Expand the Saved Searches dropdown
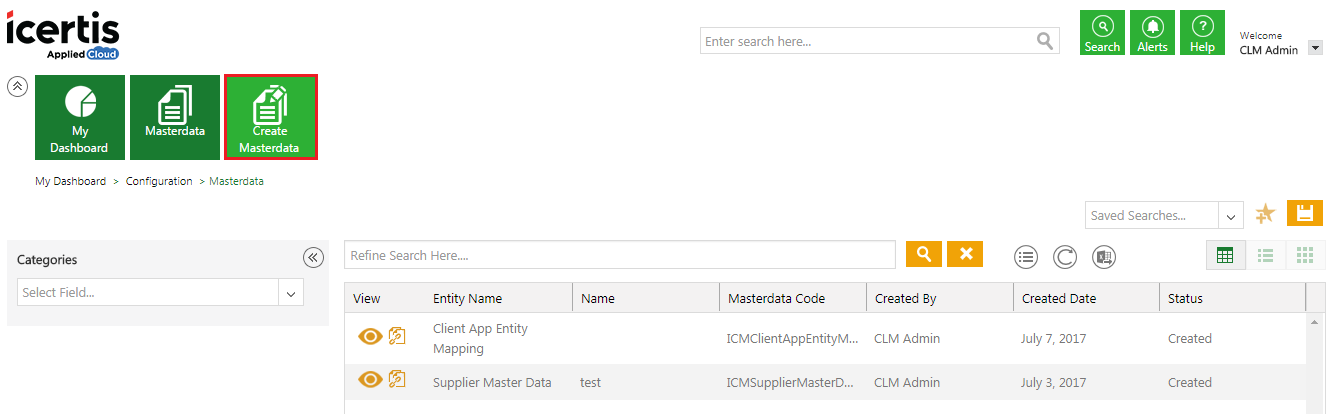Screen dimensions: 1344x414 pos(1231,215)
